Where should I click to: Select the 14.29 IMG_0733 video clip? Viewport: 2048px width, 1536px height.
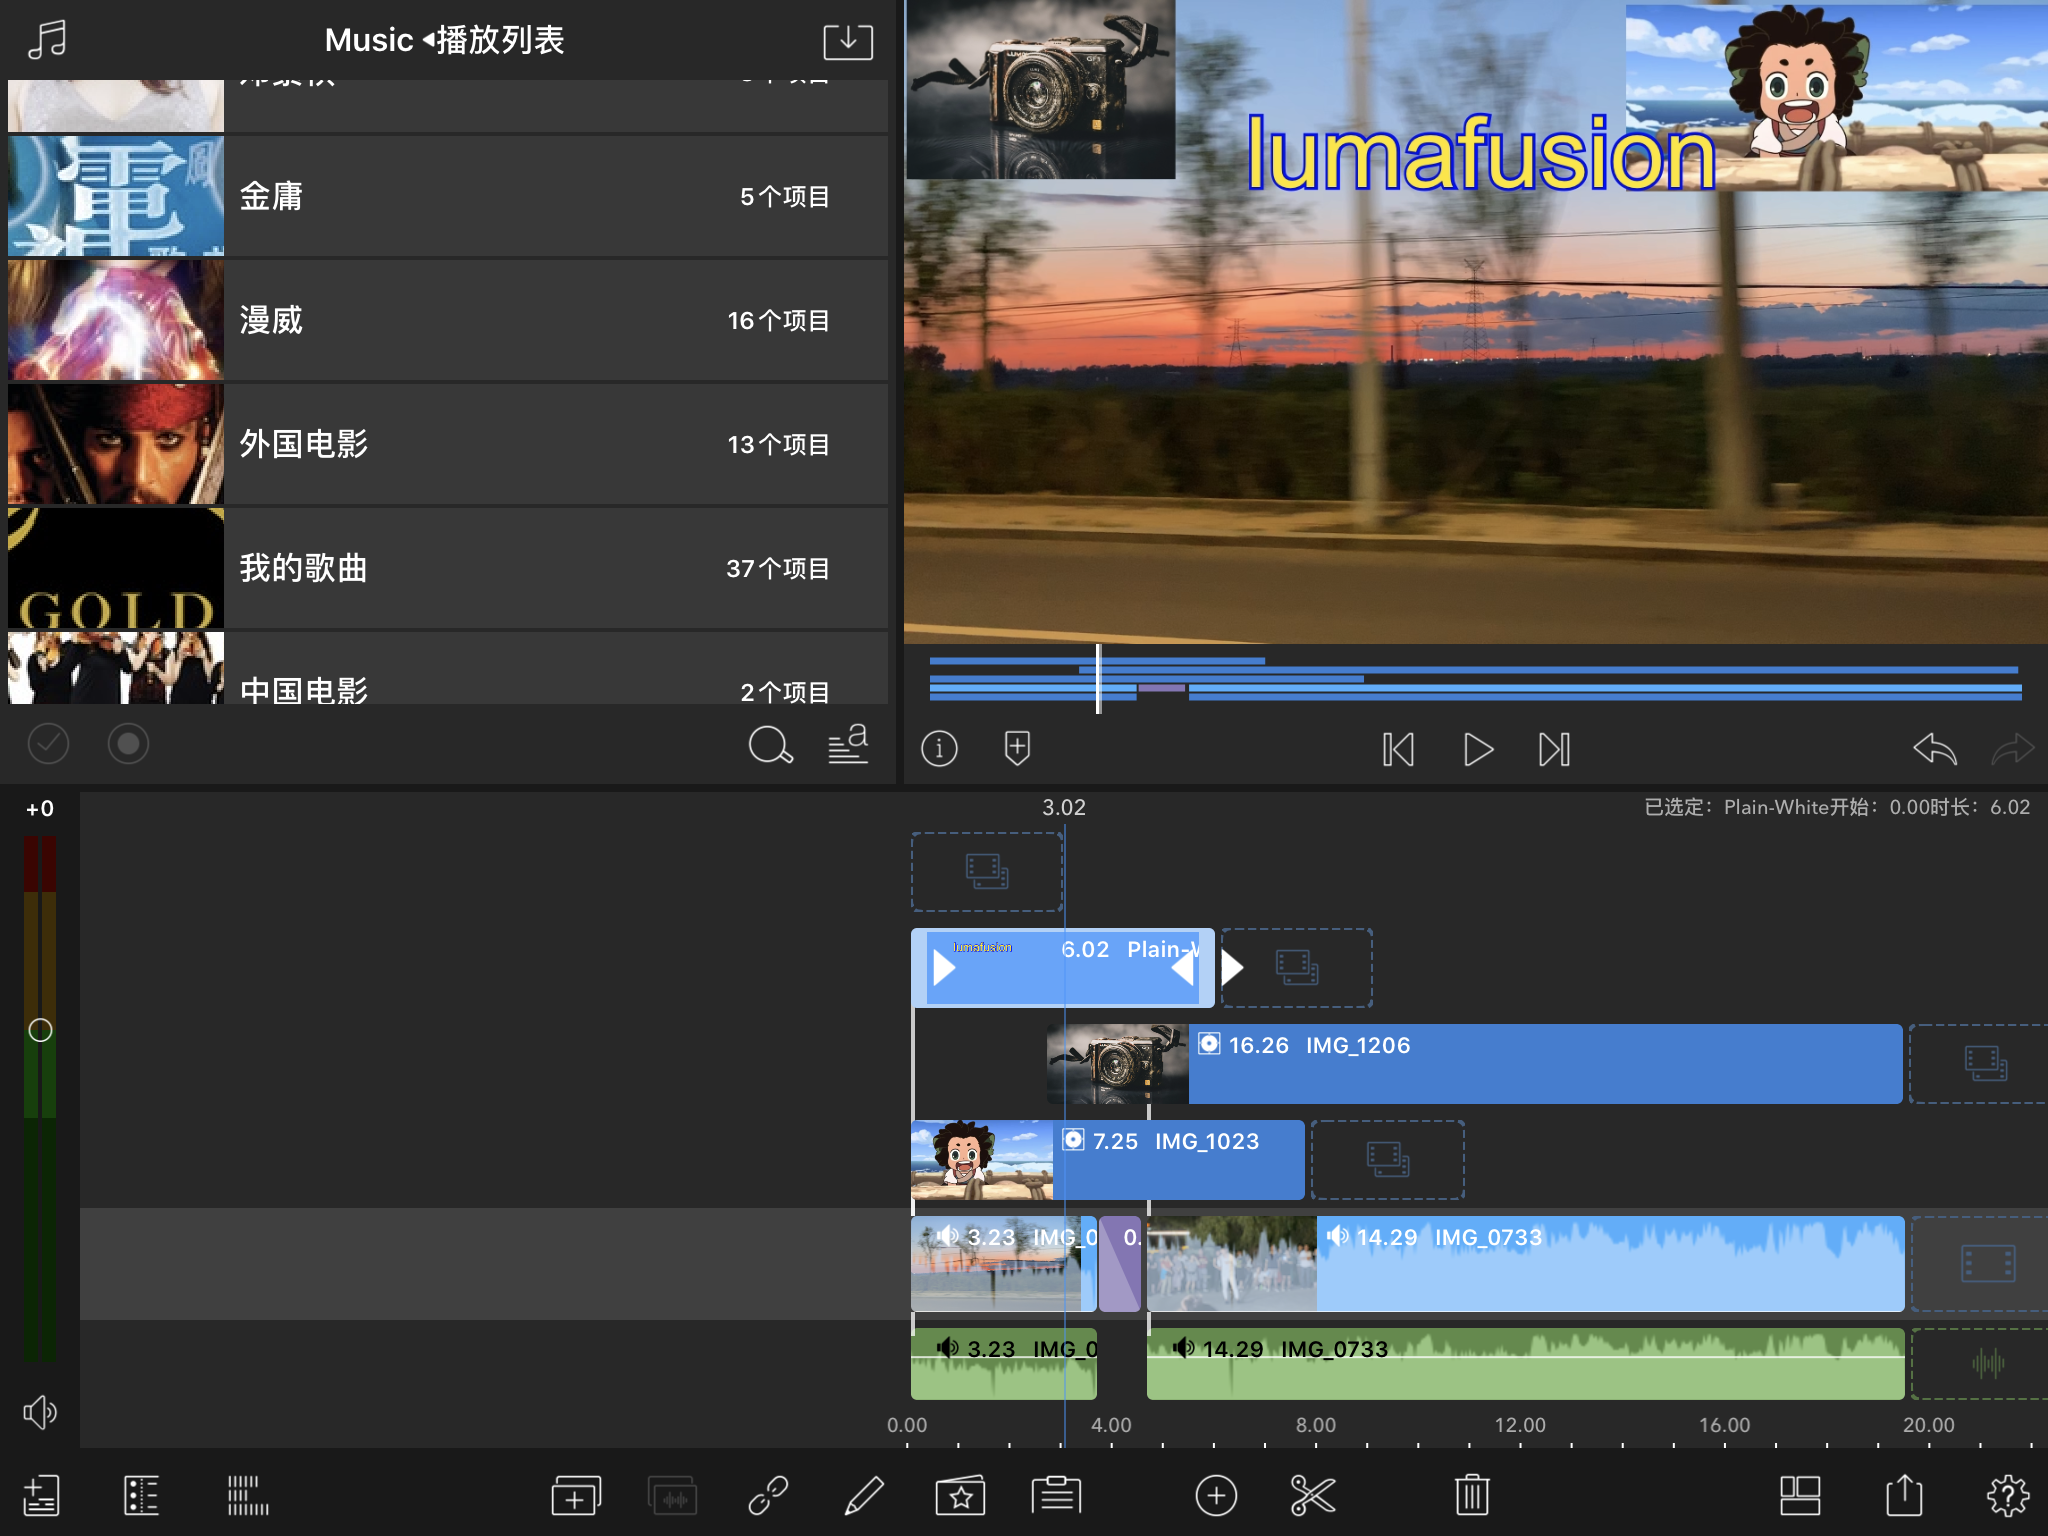(x=1526, y=1264)
